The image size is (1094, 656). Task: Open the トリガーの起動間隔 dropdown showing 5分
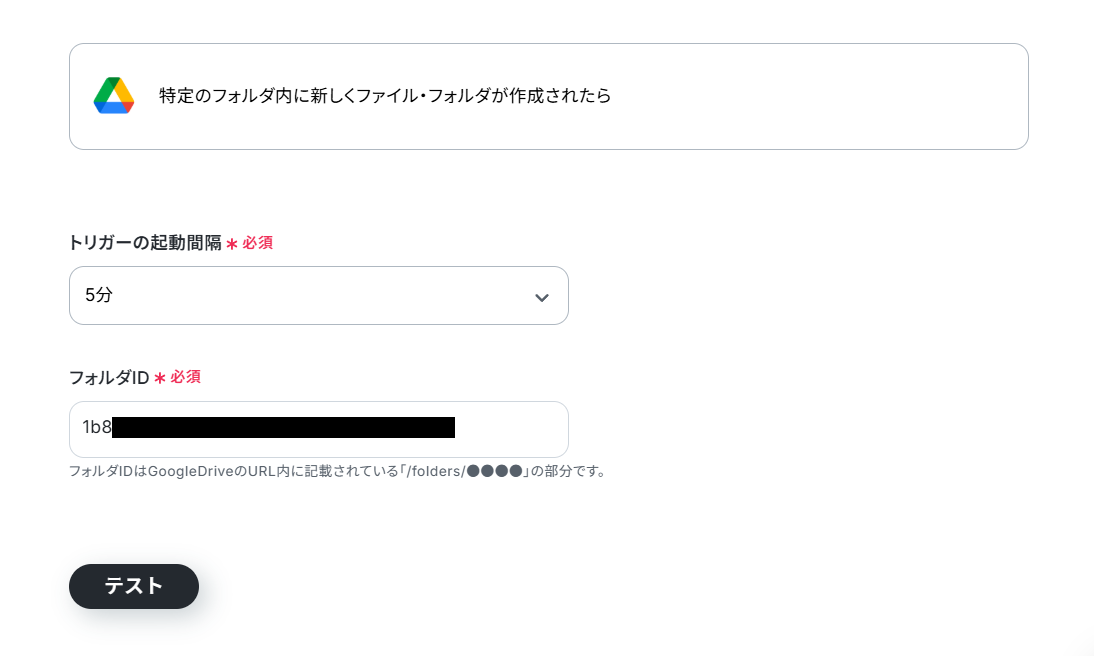(319, 295)
